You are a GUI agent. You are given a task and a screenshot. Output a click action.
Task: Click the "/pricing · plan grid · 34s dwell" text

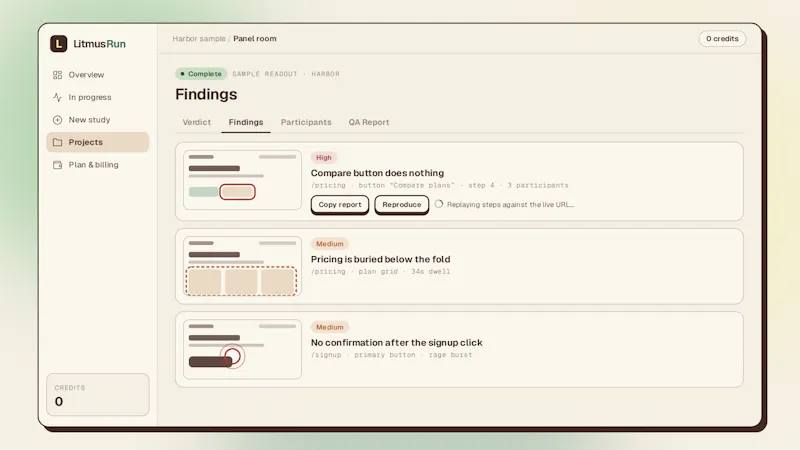point(381,271)
